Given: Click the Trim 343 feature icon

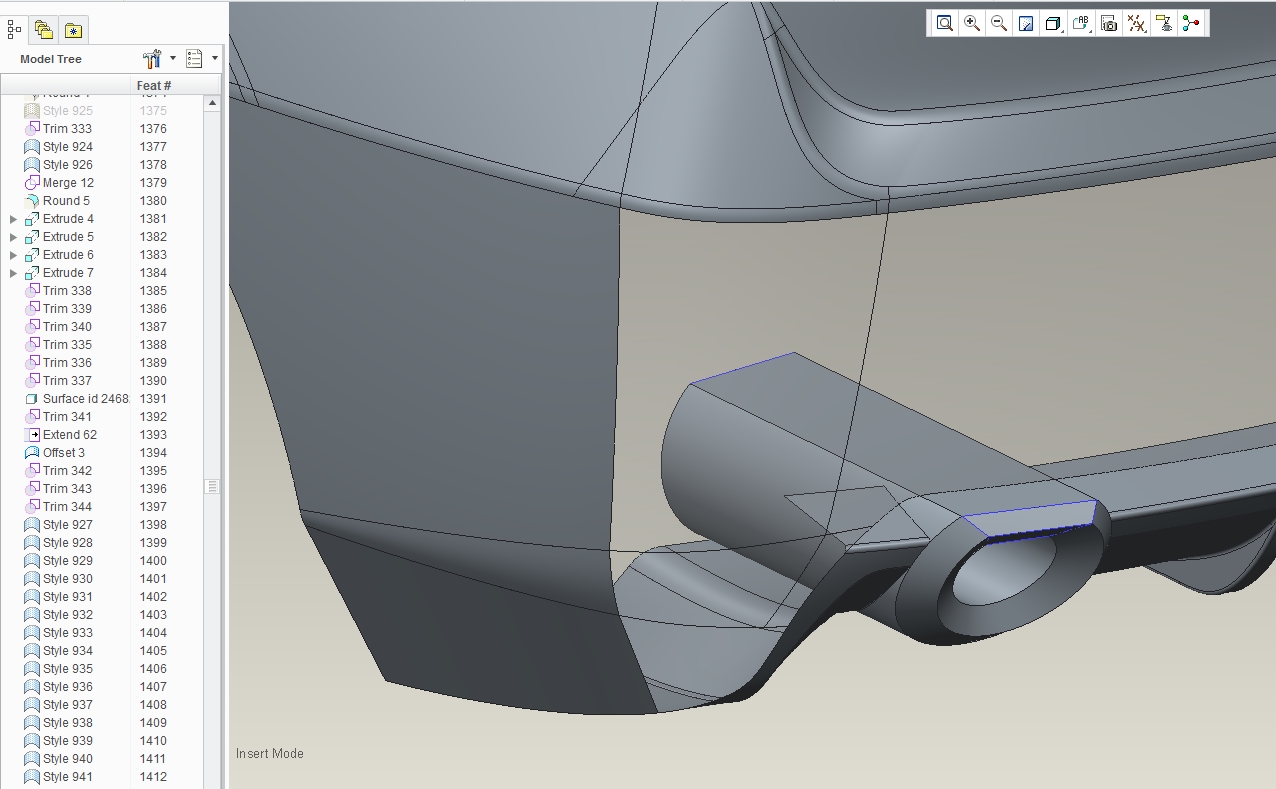Looking at the screenshot, I should point(32,489).
